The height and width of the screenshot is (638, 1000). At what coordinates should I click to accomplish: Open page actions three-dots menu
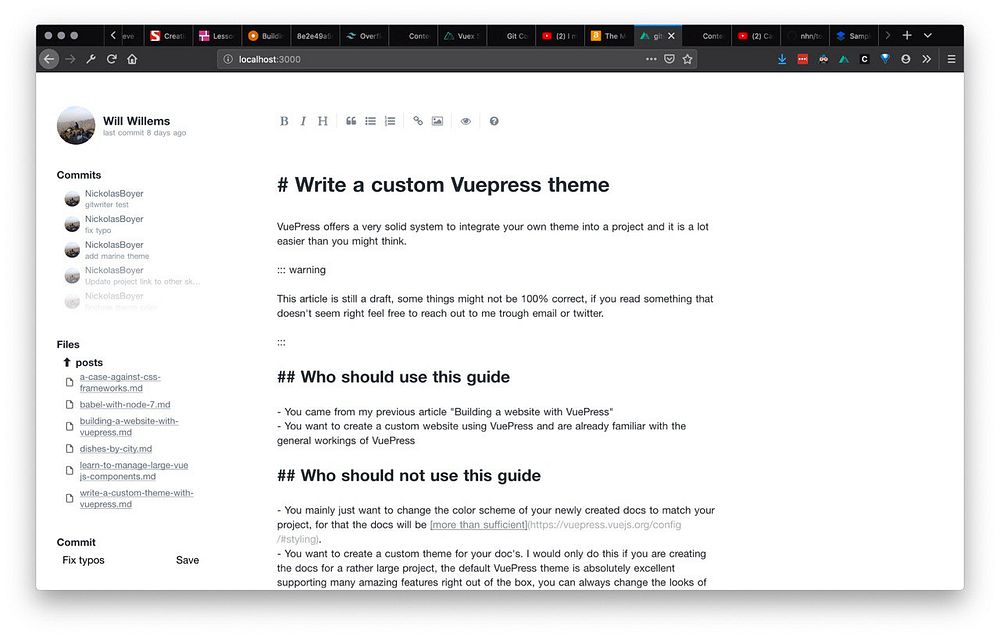651,59
